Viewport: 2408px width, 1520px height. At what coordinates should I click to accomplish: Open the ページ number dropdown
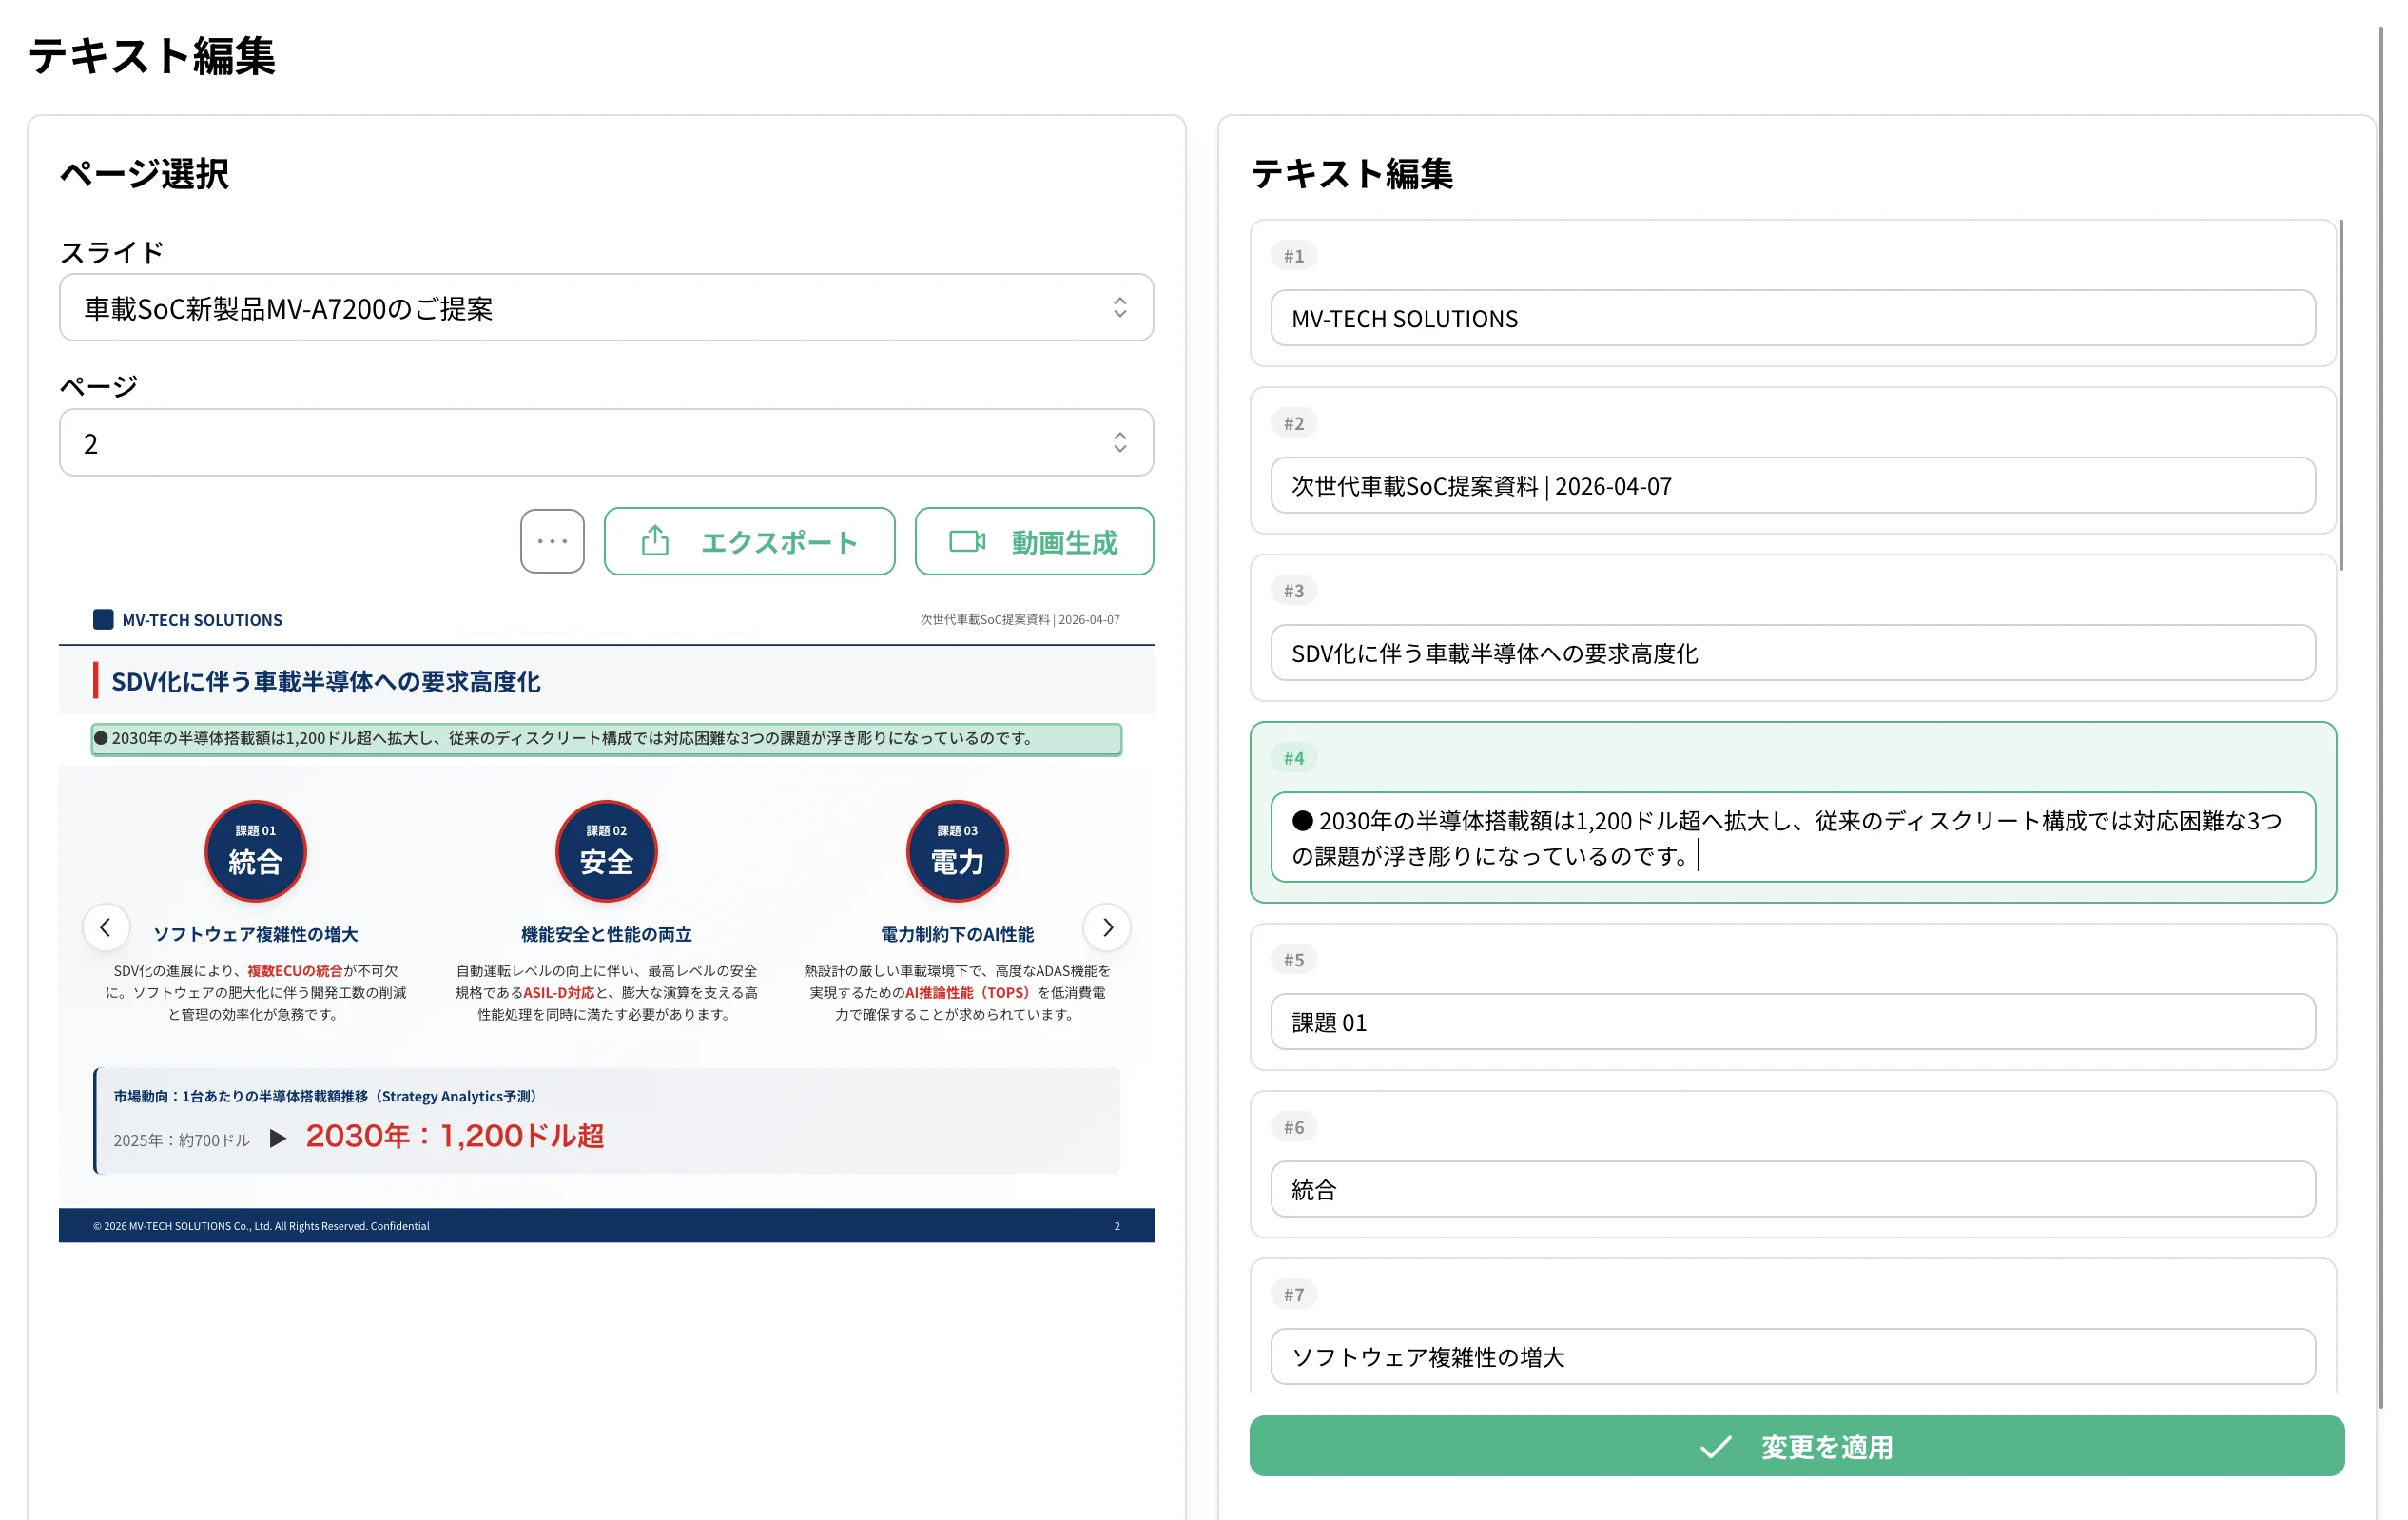pos(606,442)
